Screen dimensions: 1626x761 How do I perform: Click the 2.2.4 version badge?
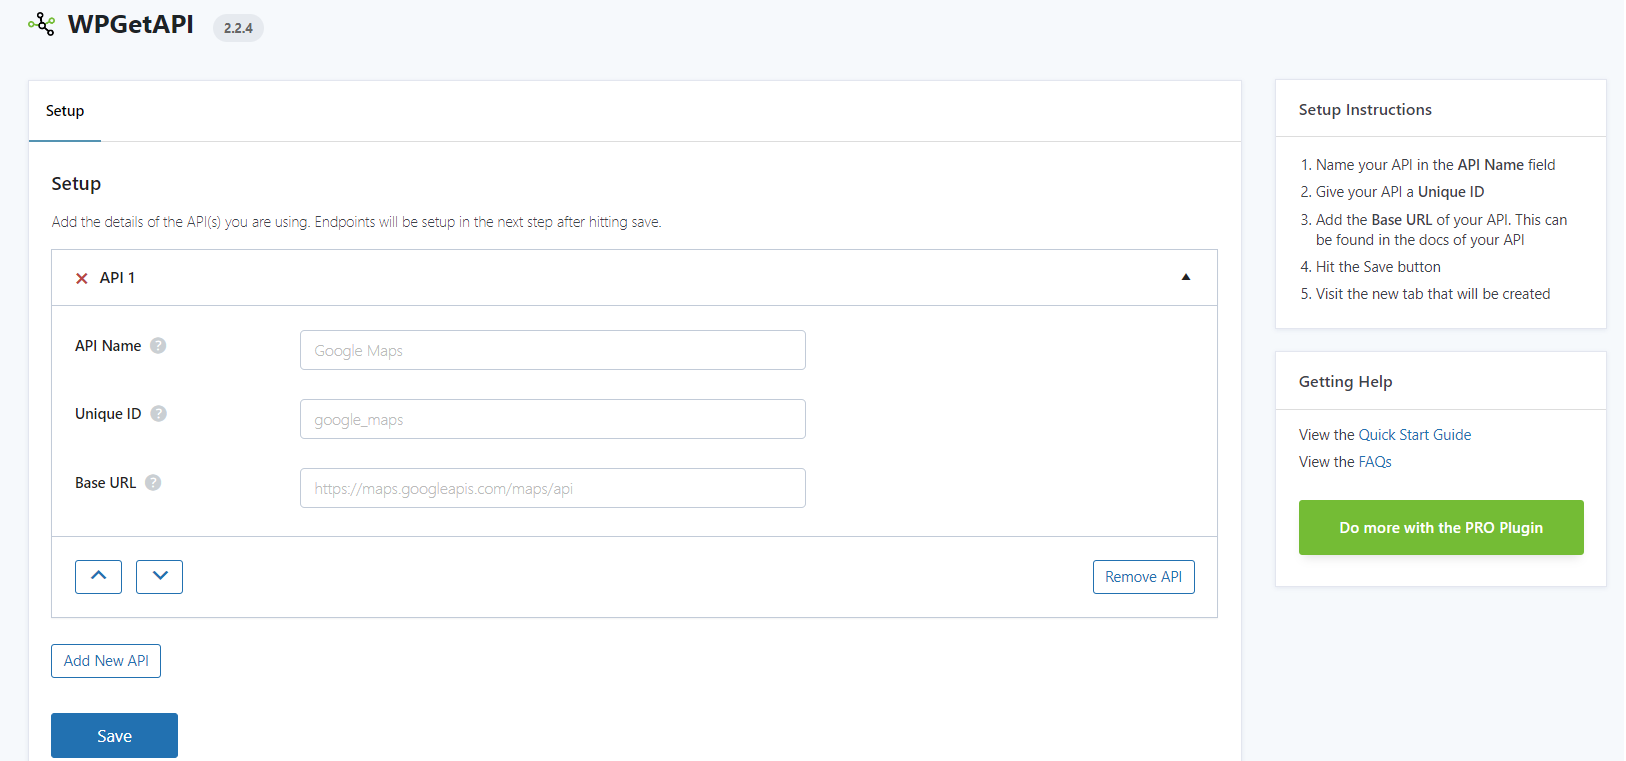tap(238, 28)
